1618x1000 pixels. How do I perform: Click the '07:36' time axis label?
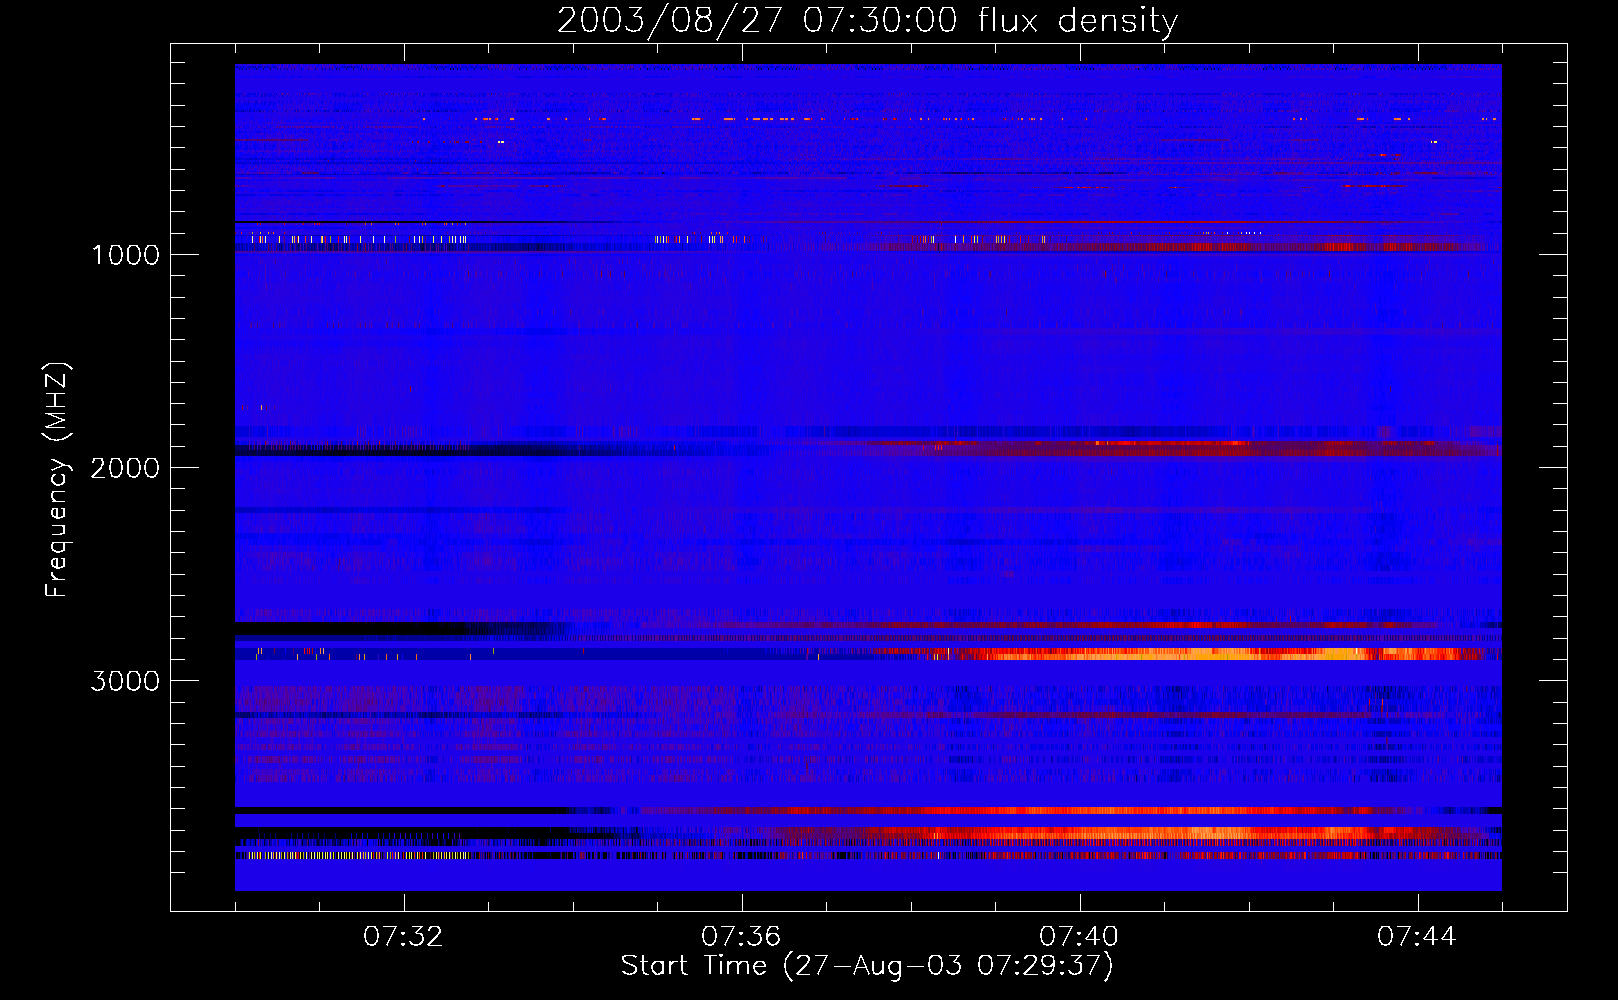pyautogui.click(x=741, y=937)
